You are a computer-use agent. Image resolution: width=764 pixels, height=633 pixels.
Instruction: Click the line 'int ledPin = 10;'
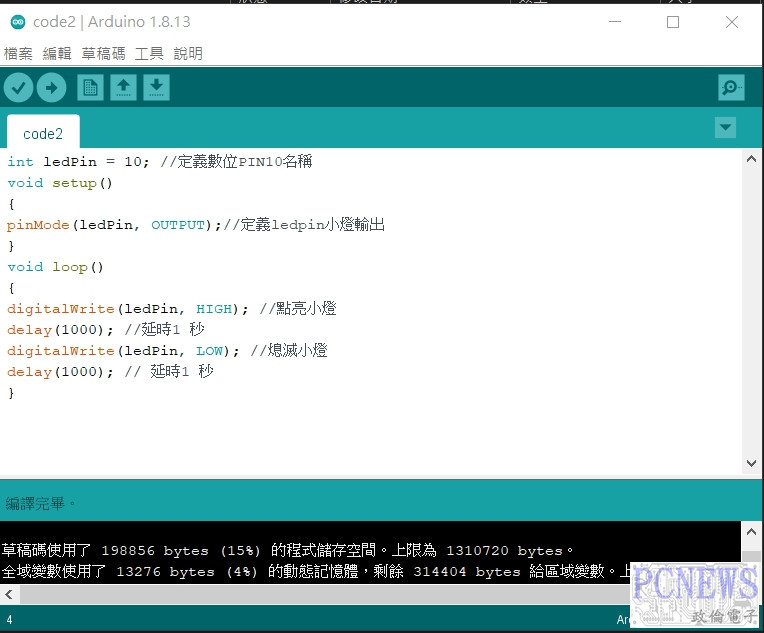(x=78, y=162)
